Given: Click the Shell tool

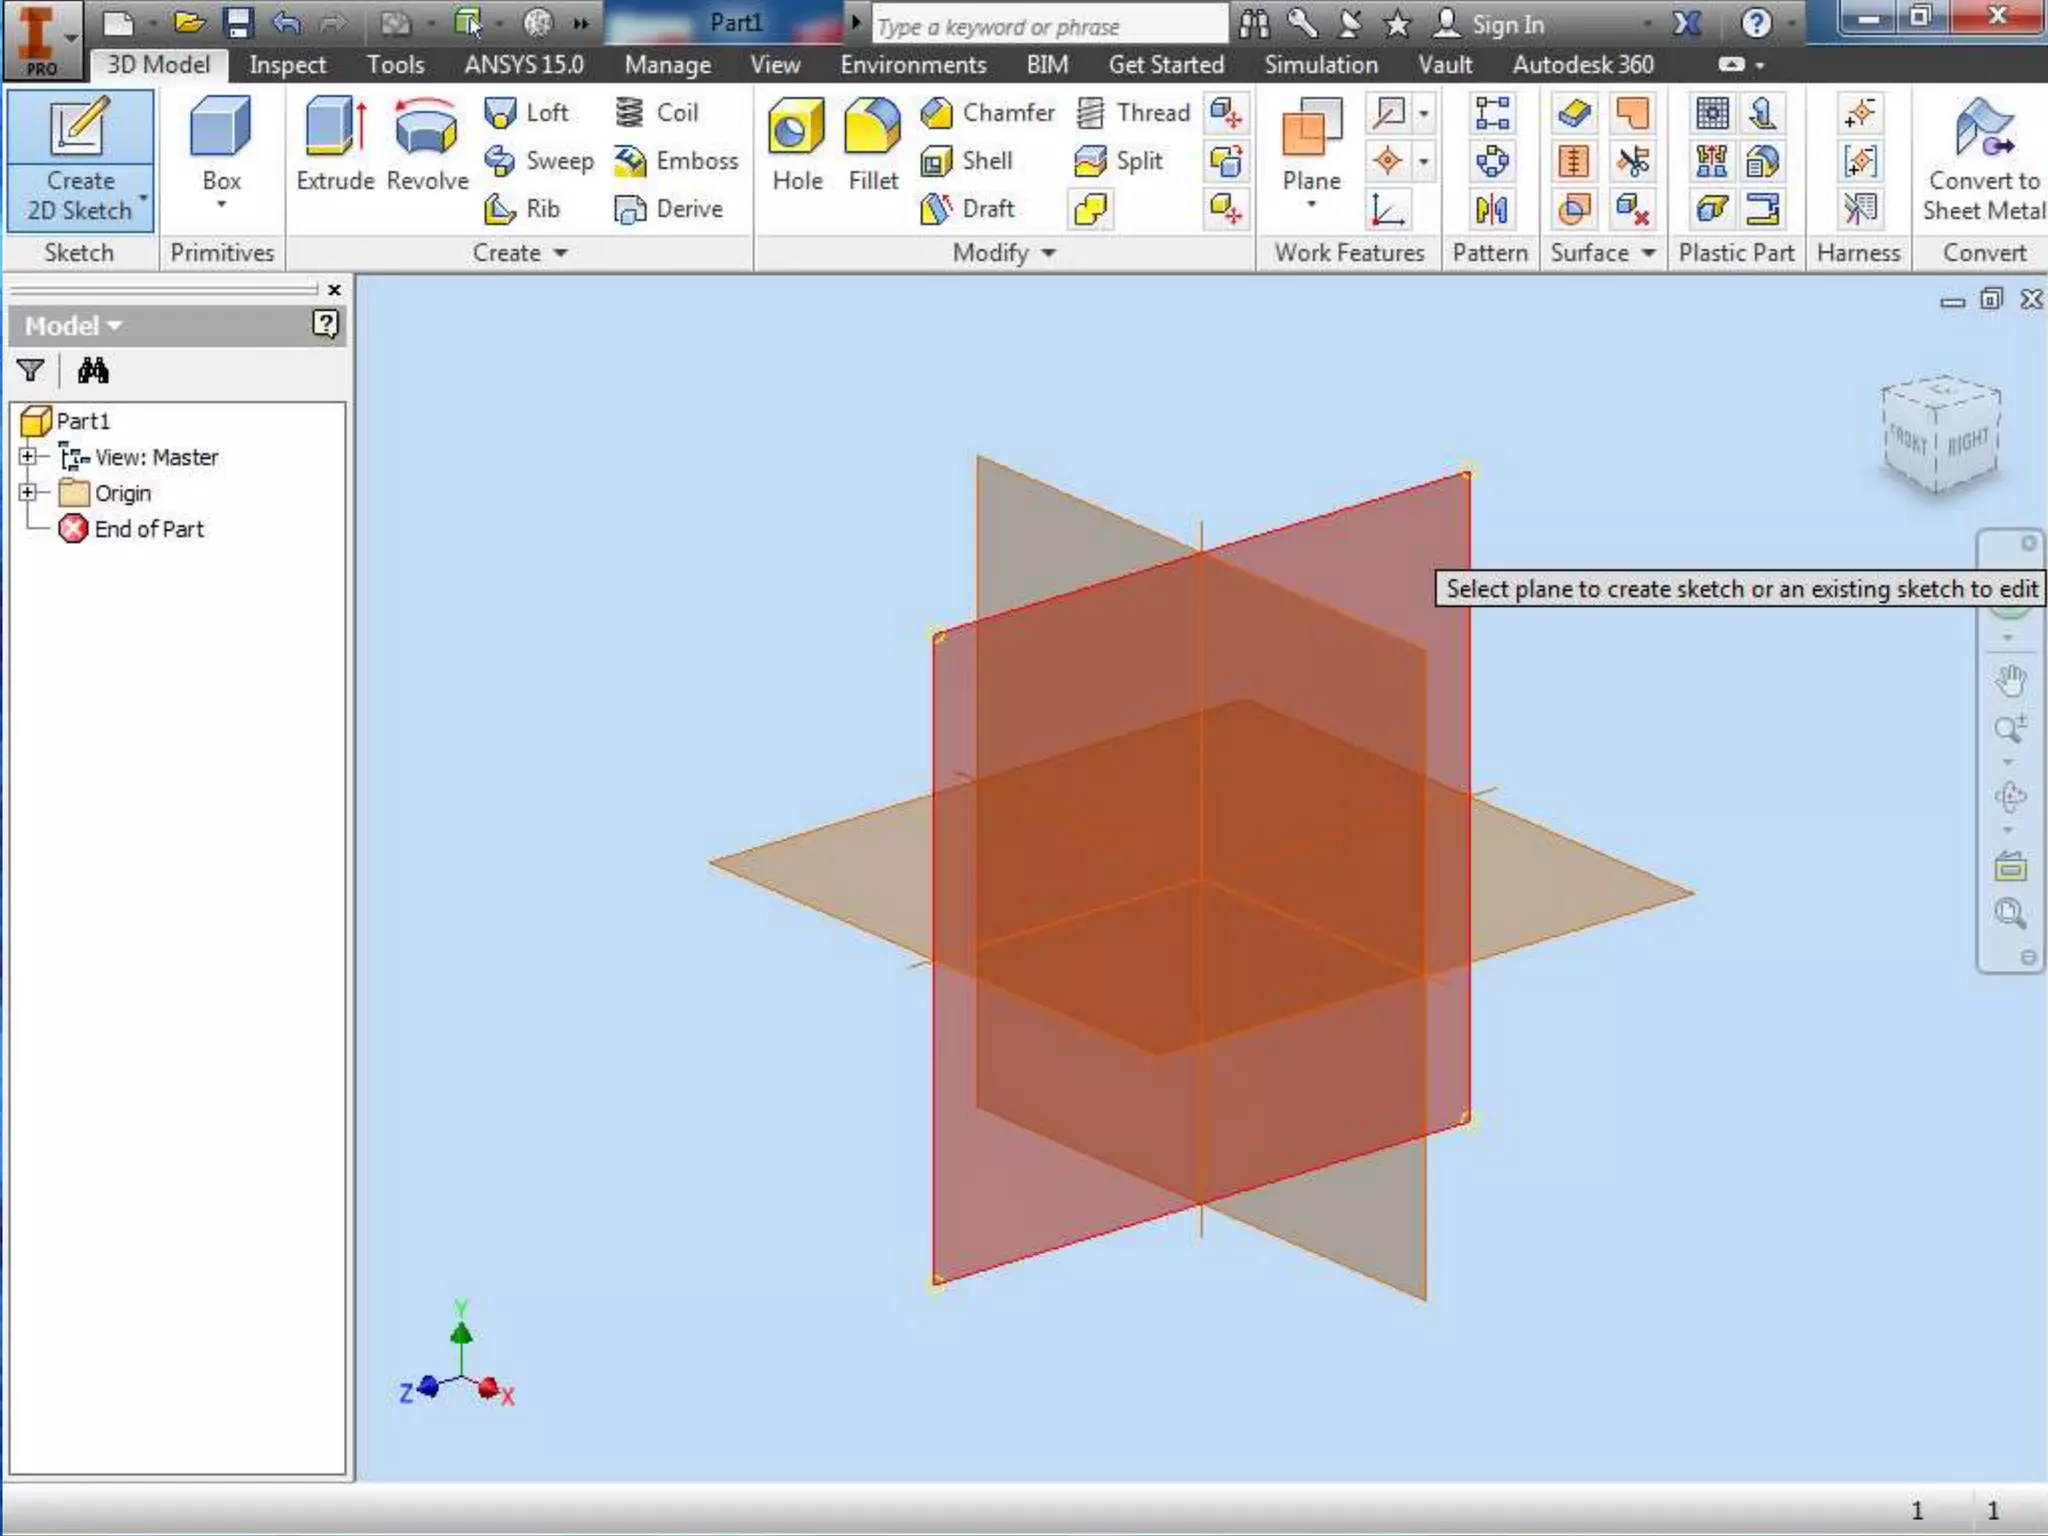Looking at the screenshot, I should pos(966,161).
